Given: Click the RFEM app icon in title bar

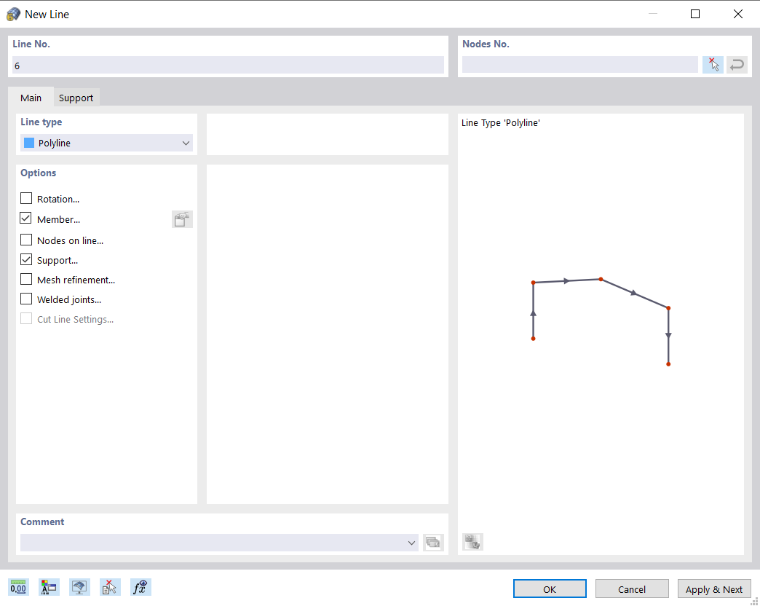Looking at the screenshot, I should (13, 14).
